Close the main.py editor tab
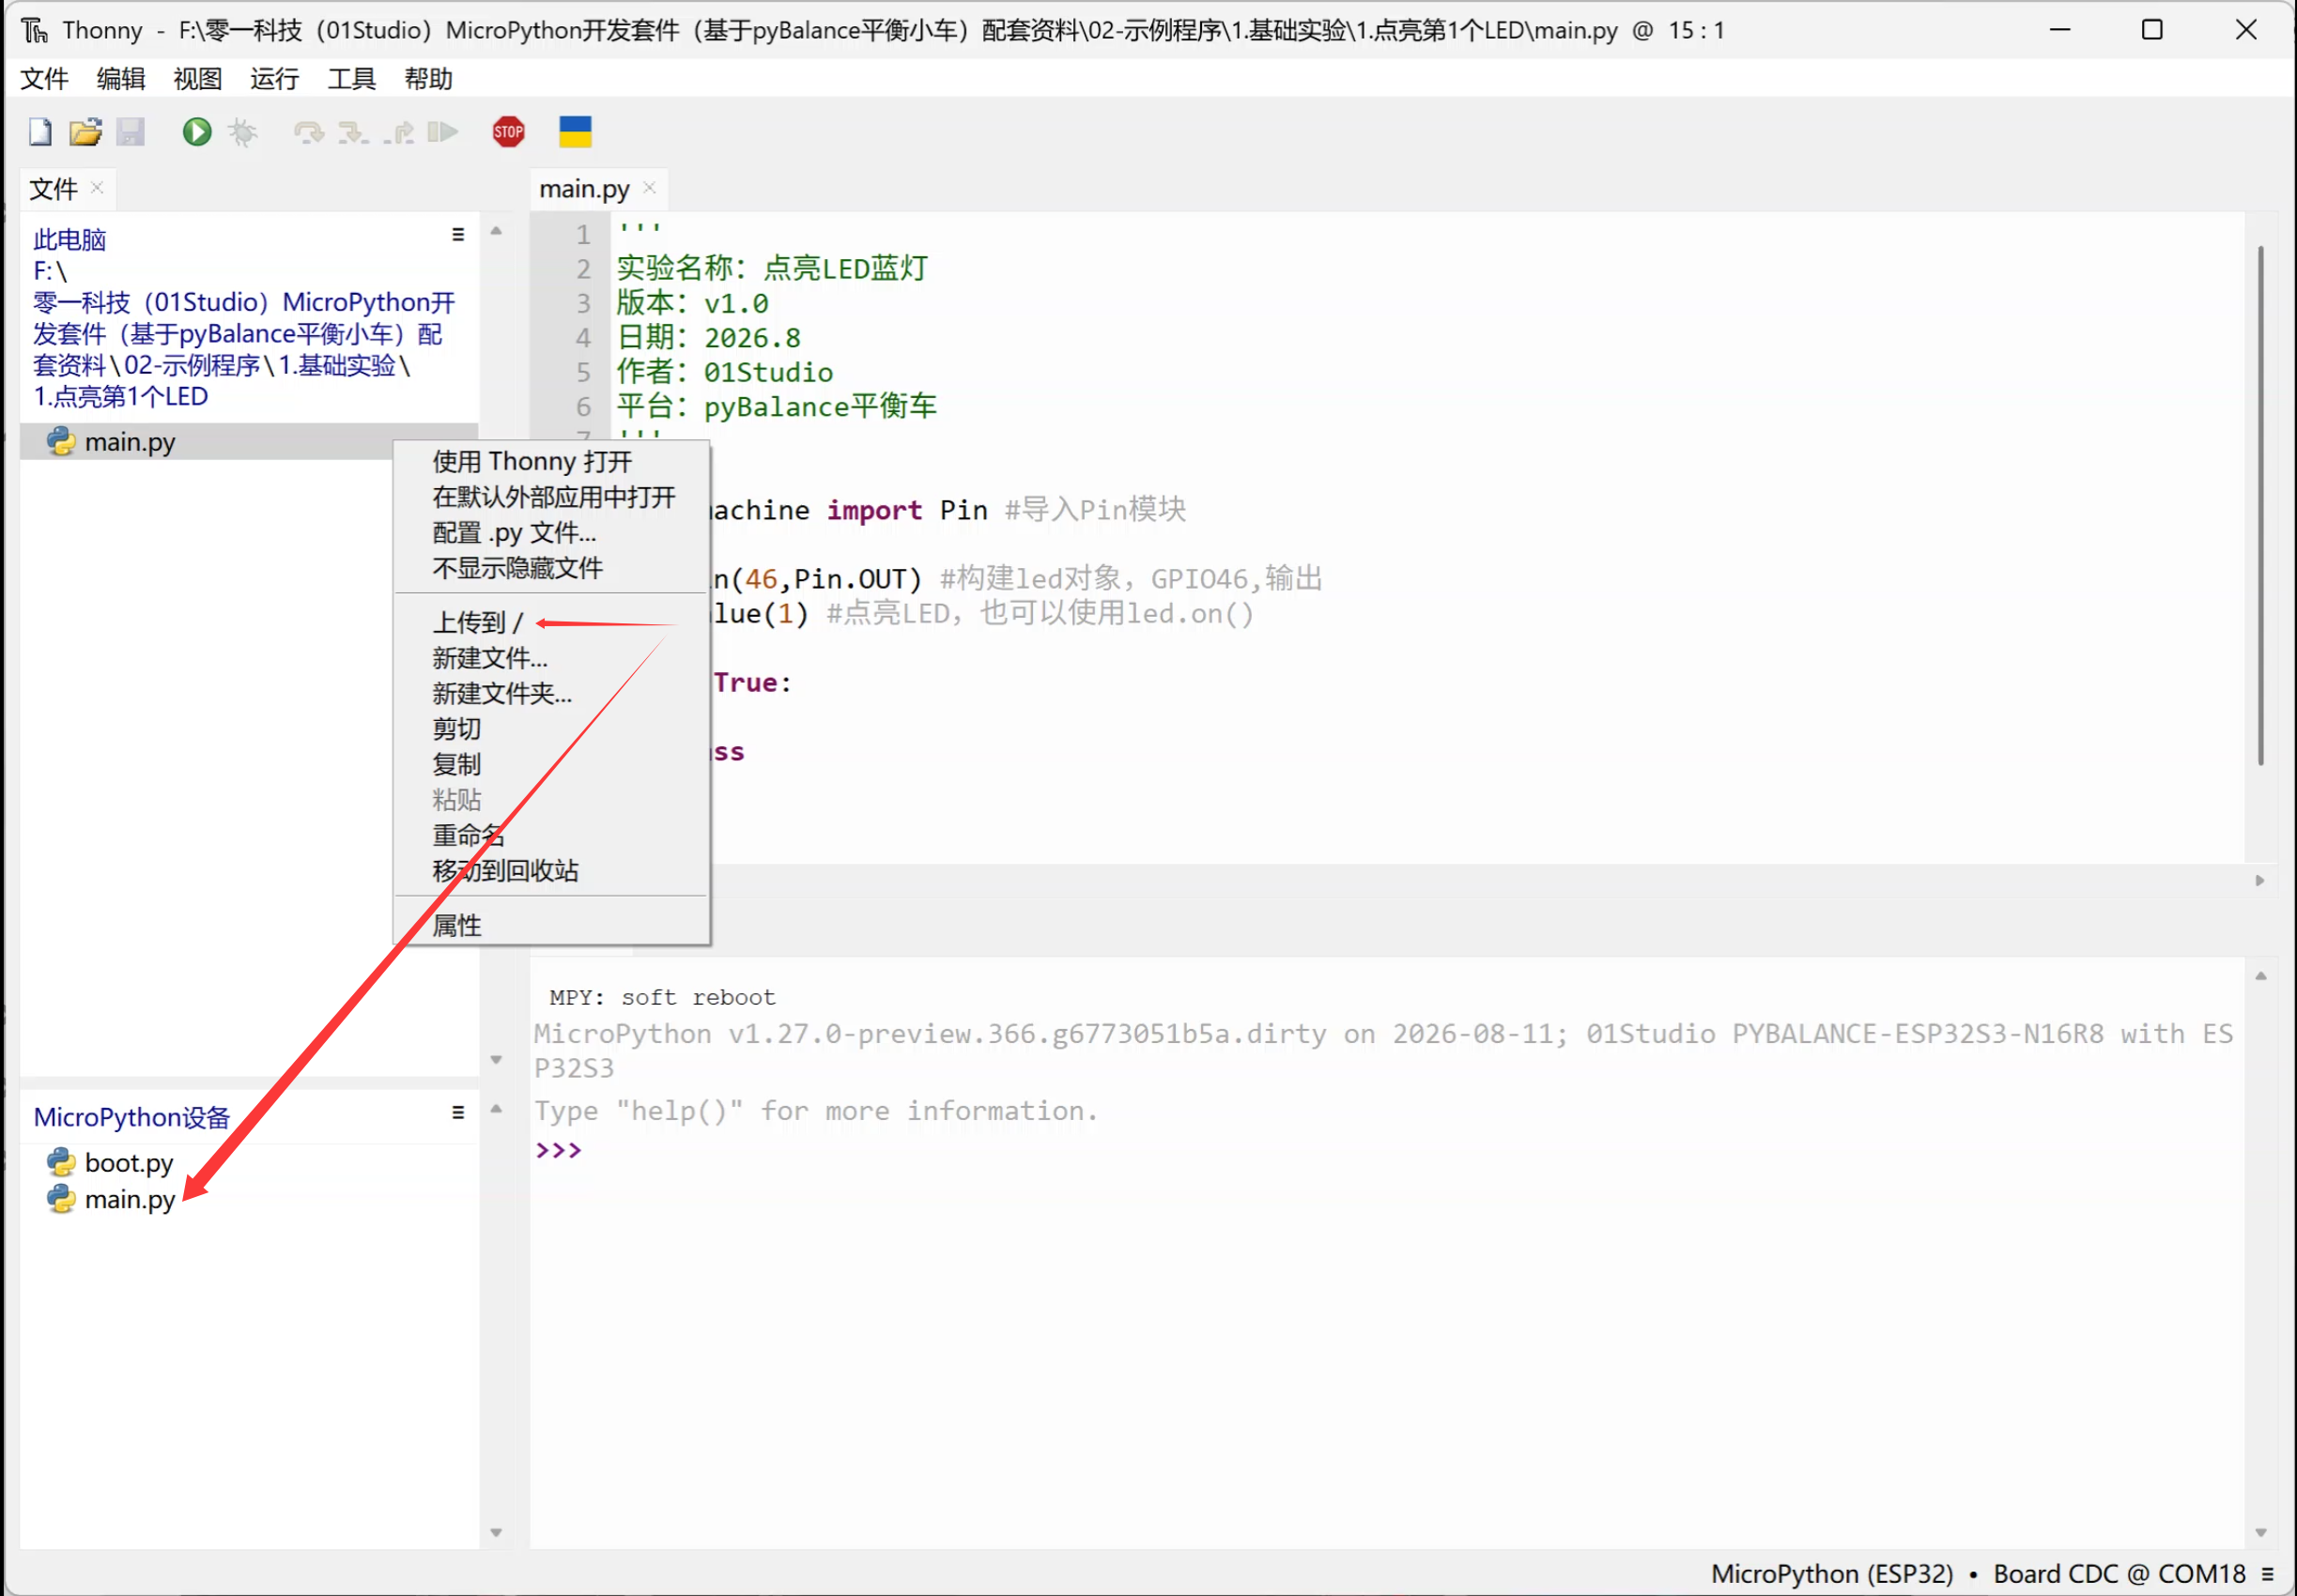The image size is (2297, 1596). coord(649,187)
